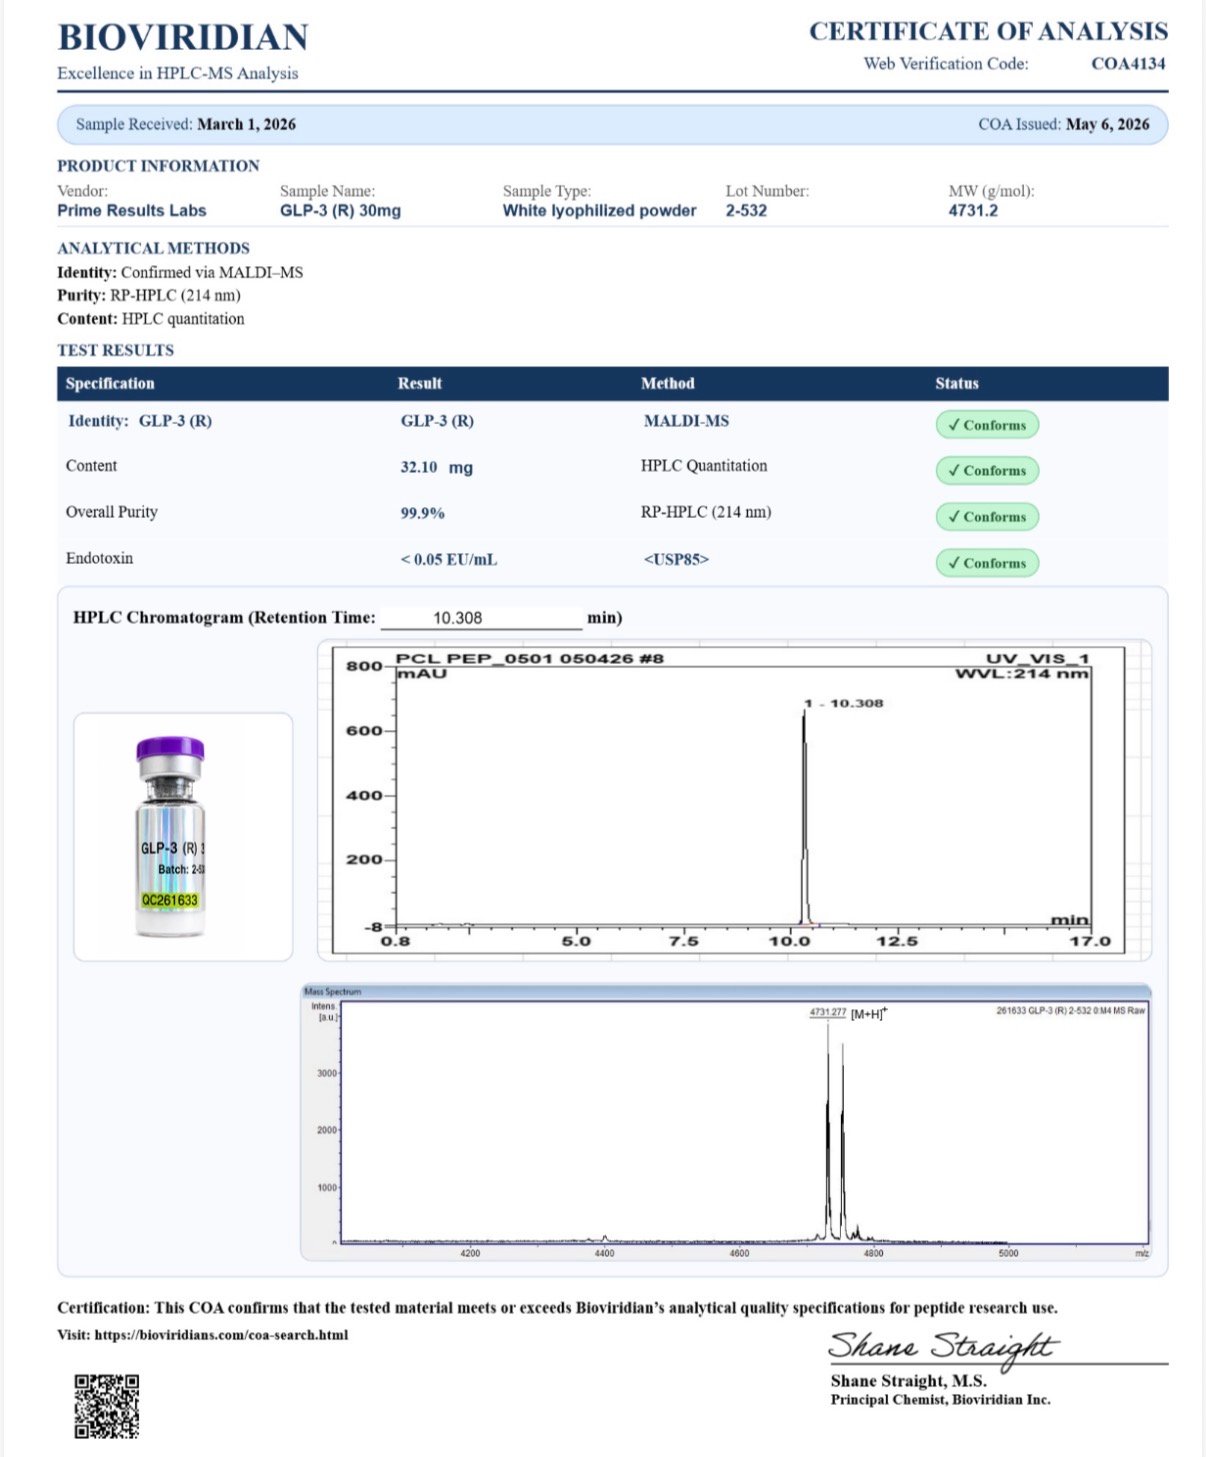Select the endotoxin result < 0.05 EU/mL
1206x1457 pixels.
pos(449,560)
